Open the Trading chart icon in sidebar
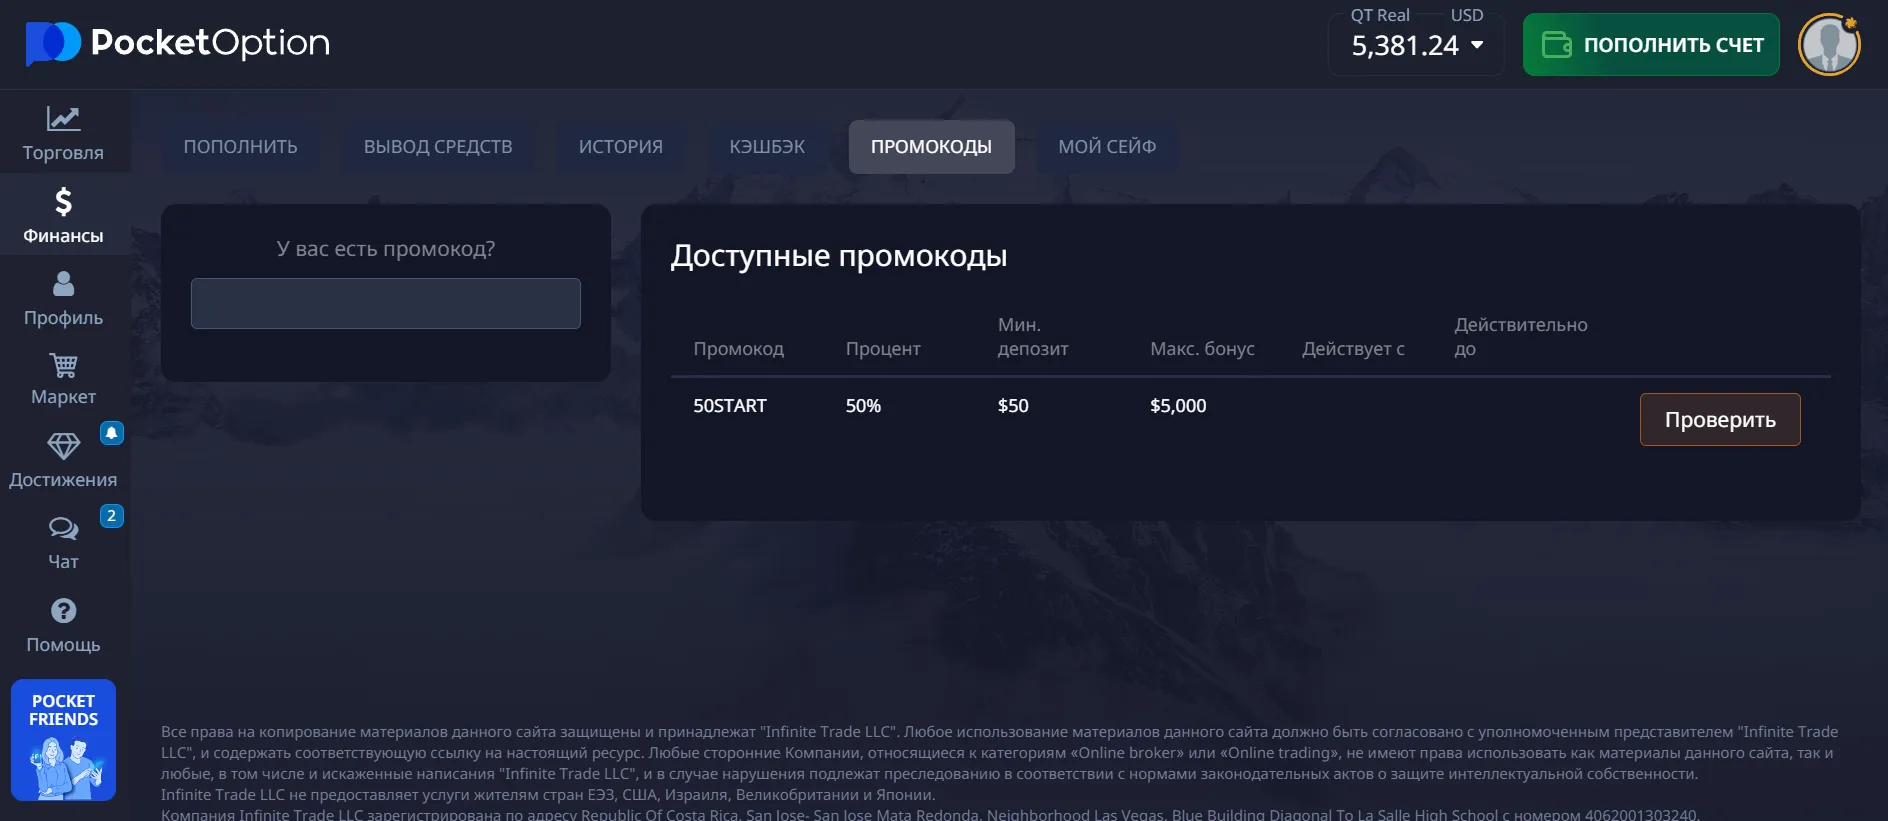Viewport: 1888px width, 821px height. click(x=63, y=119)
